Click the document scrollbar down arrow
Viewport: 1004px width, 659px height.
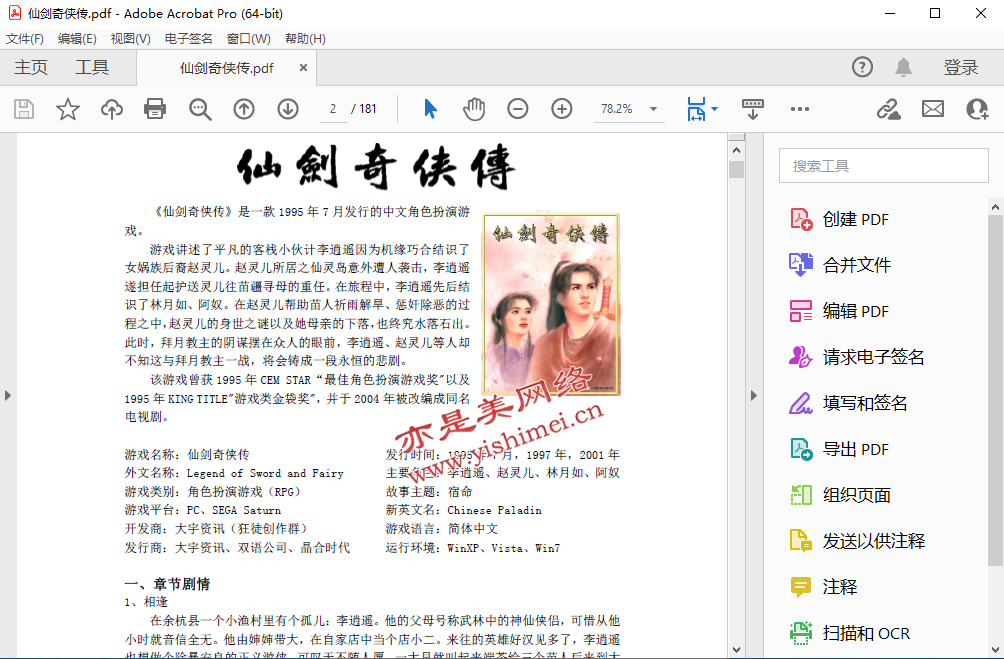[736, 649]
